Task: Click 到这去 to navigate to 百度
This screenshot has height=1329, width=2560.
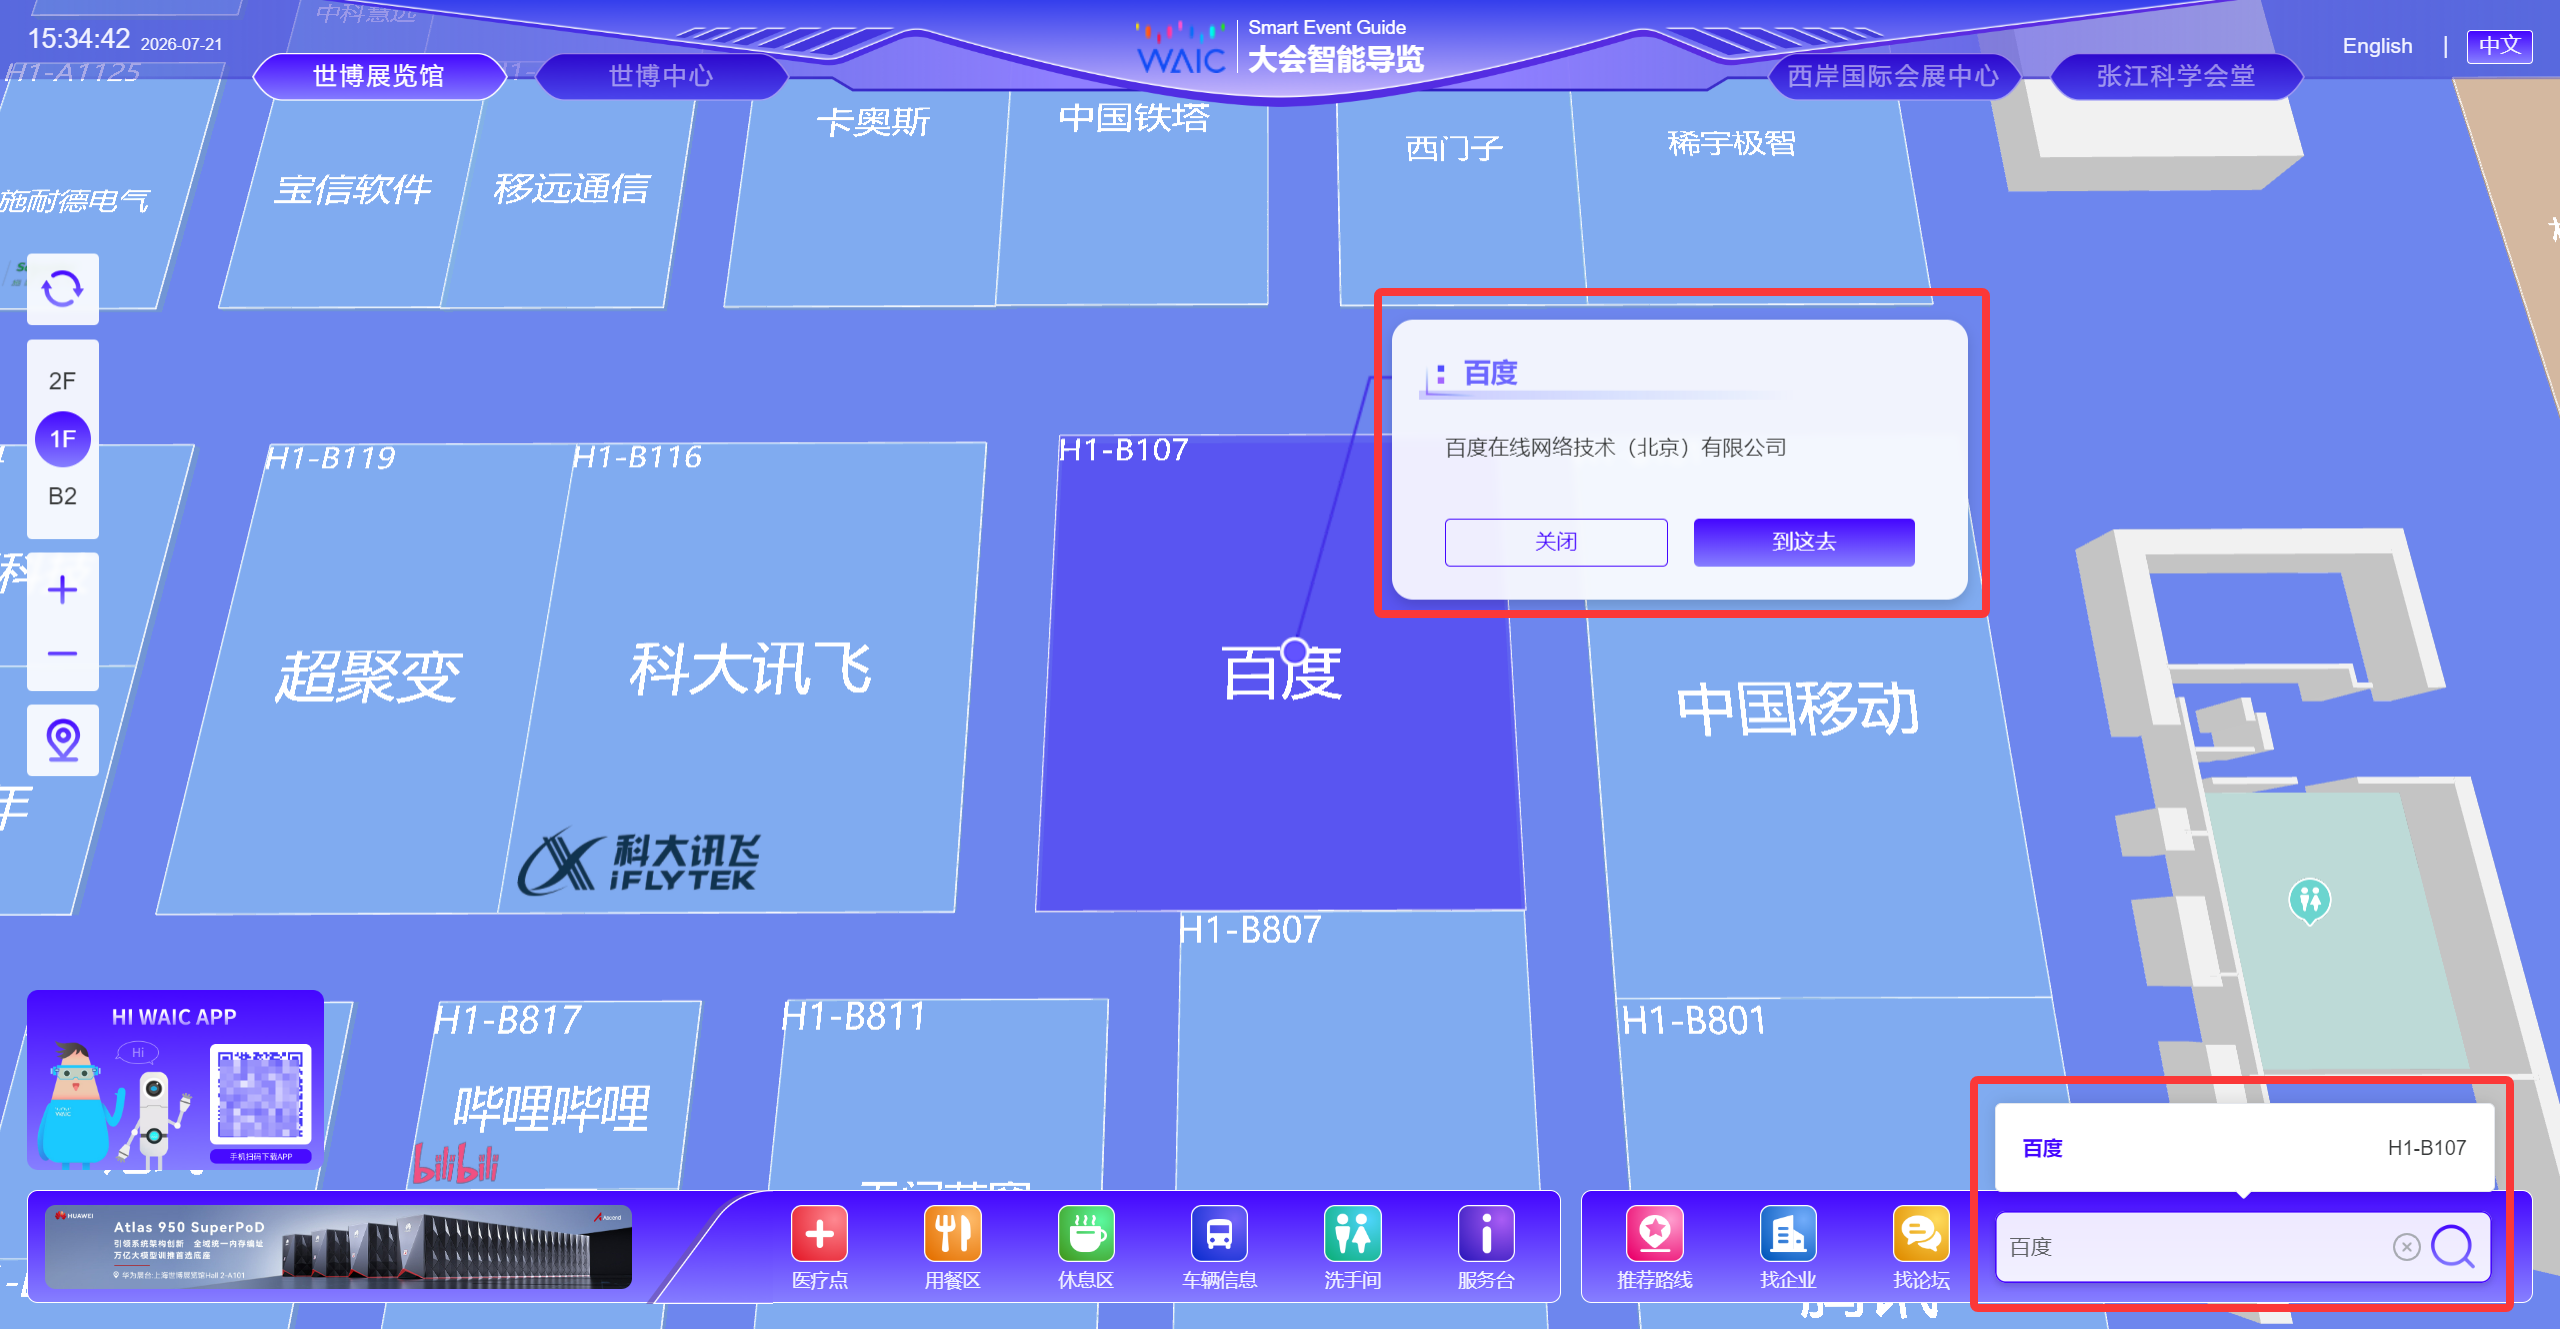Action: pos(1804,542)
